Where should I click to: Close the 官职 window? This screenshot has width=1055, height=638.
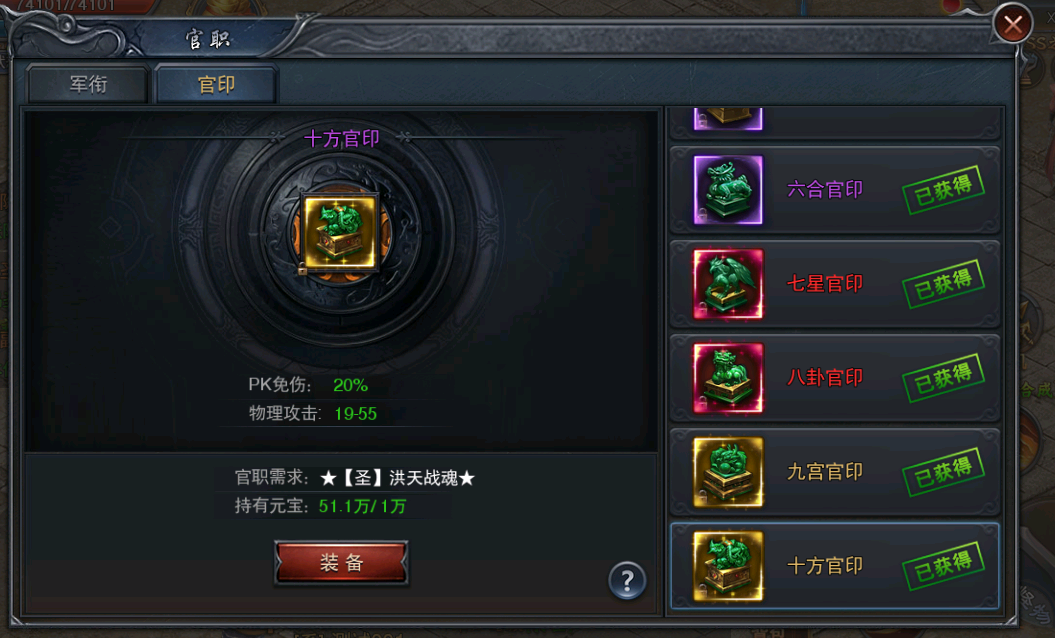point(1013,25)
